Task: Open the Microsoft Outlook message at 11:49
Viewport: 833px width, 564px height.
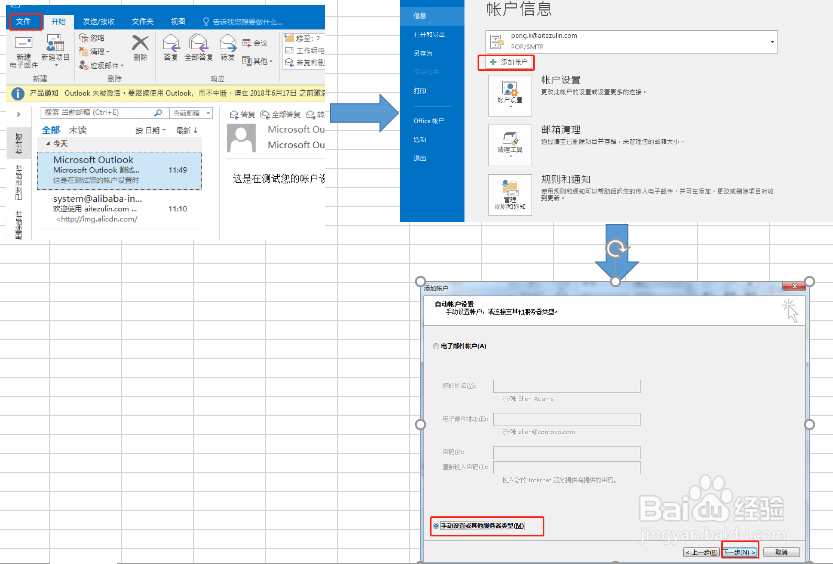Action: pyautogui.click(x=120, y=170)
